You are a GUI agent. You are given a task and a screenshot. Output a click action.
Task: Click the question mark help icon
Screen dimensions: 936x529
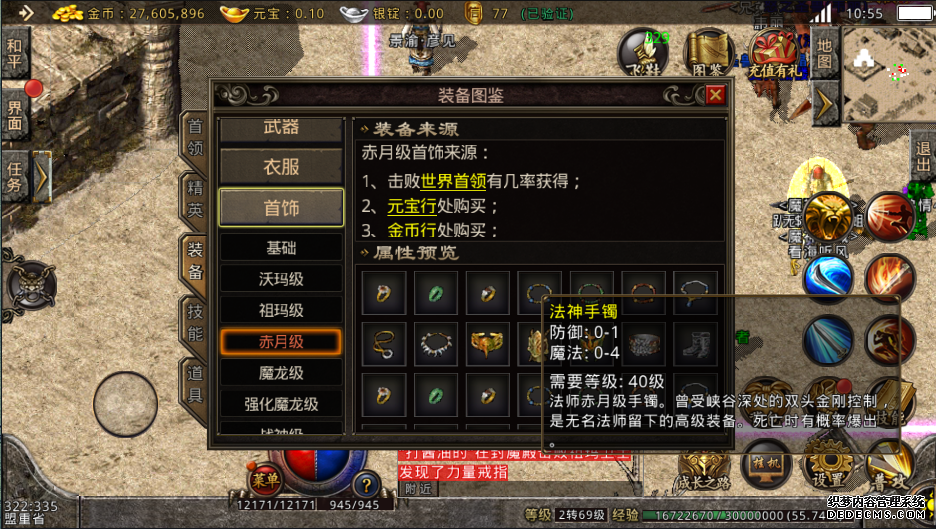(366, 485)
